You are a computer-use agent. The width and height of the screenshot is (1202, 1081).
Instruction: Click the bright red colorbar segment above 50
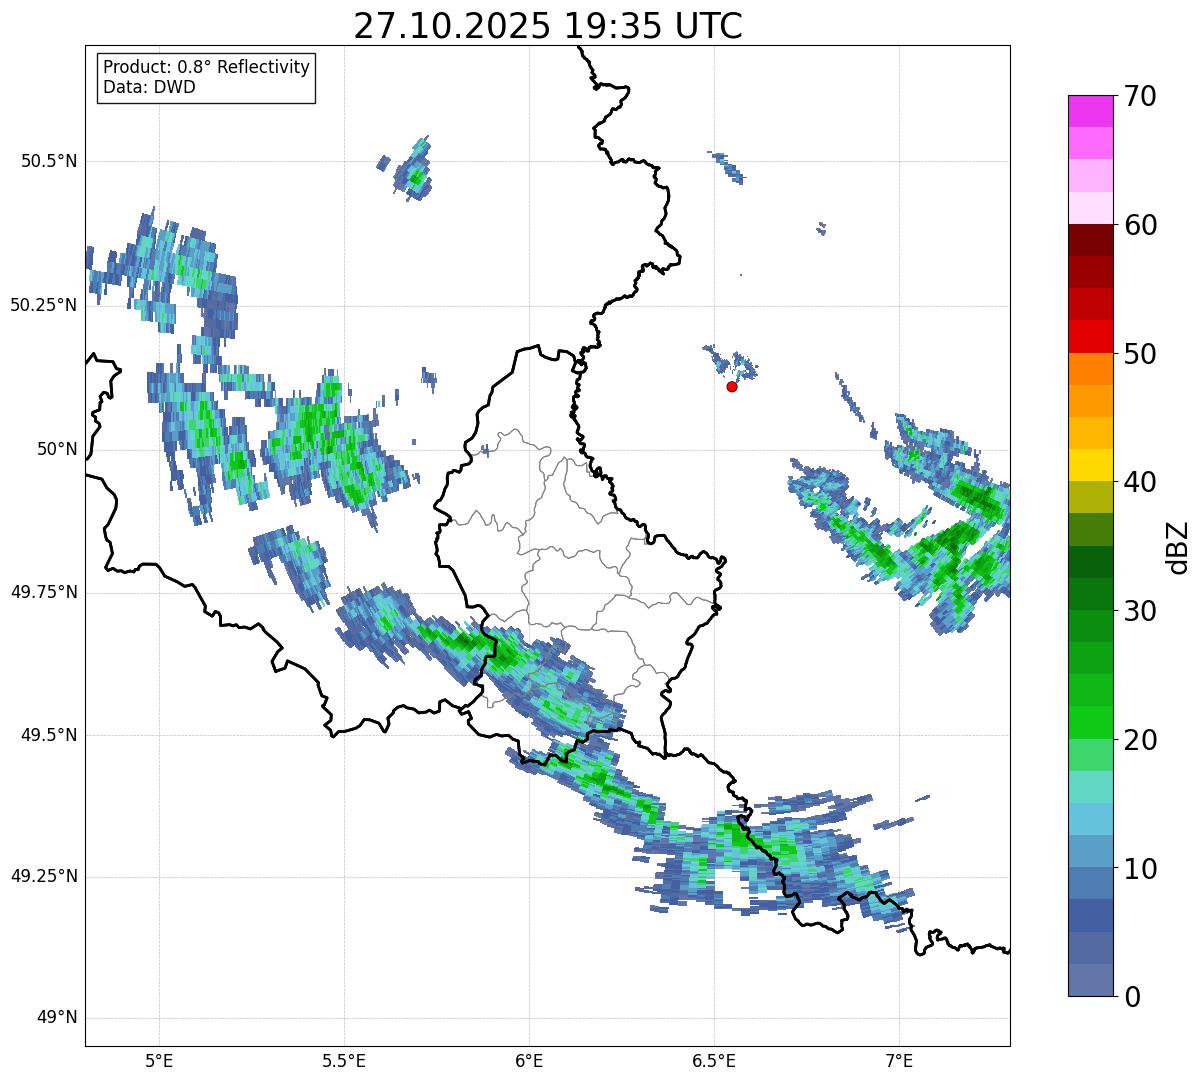[1090, 337]
